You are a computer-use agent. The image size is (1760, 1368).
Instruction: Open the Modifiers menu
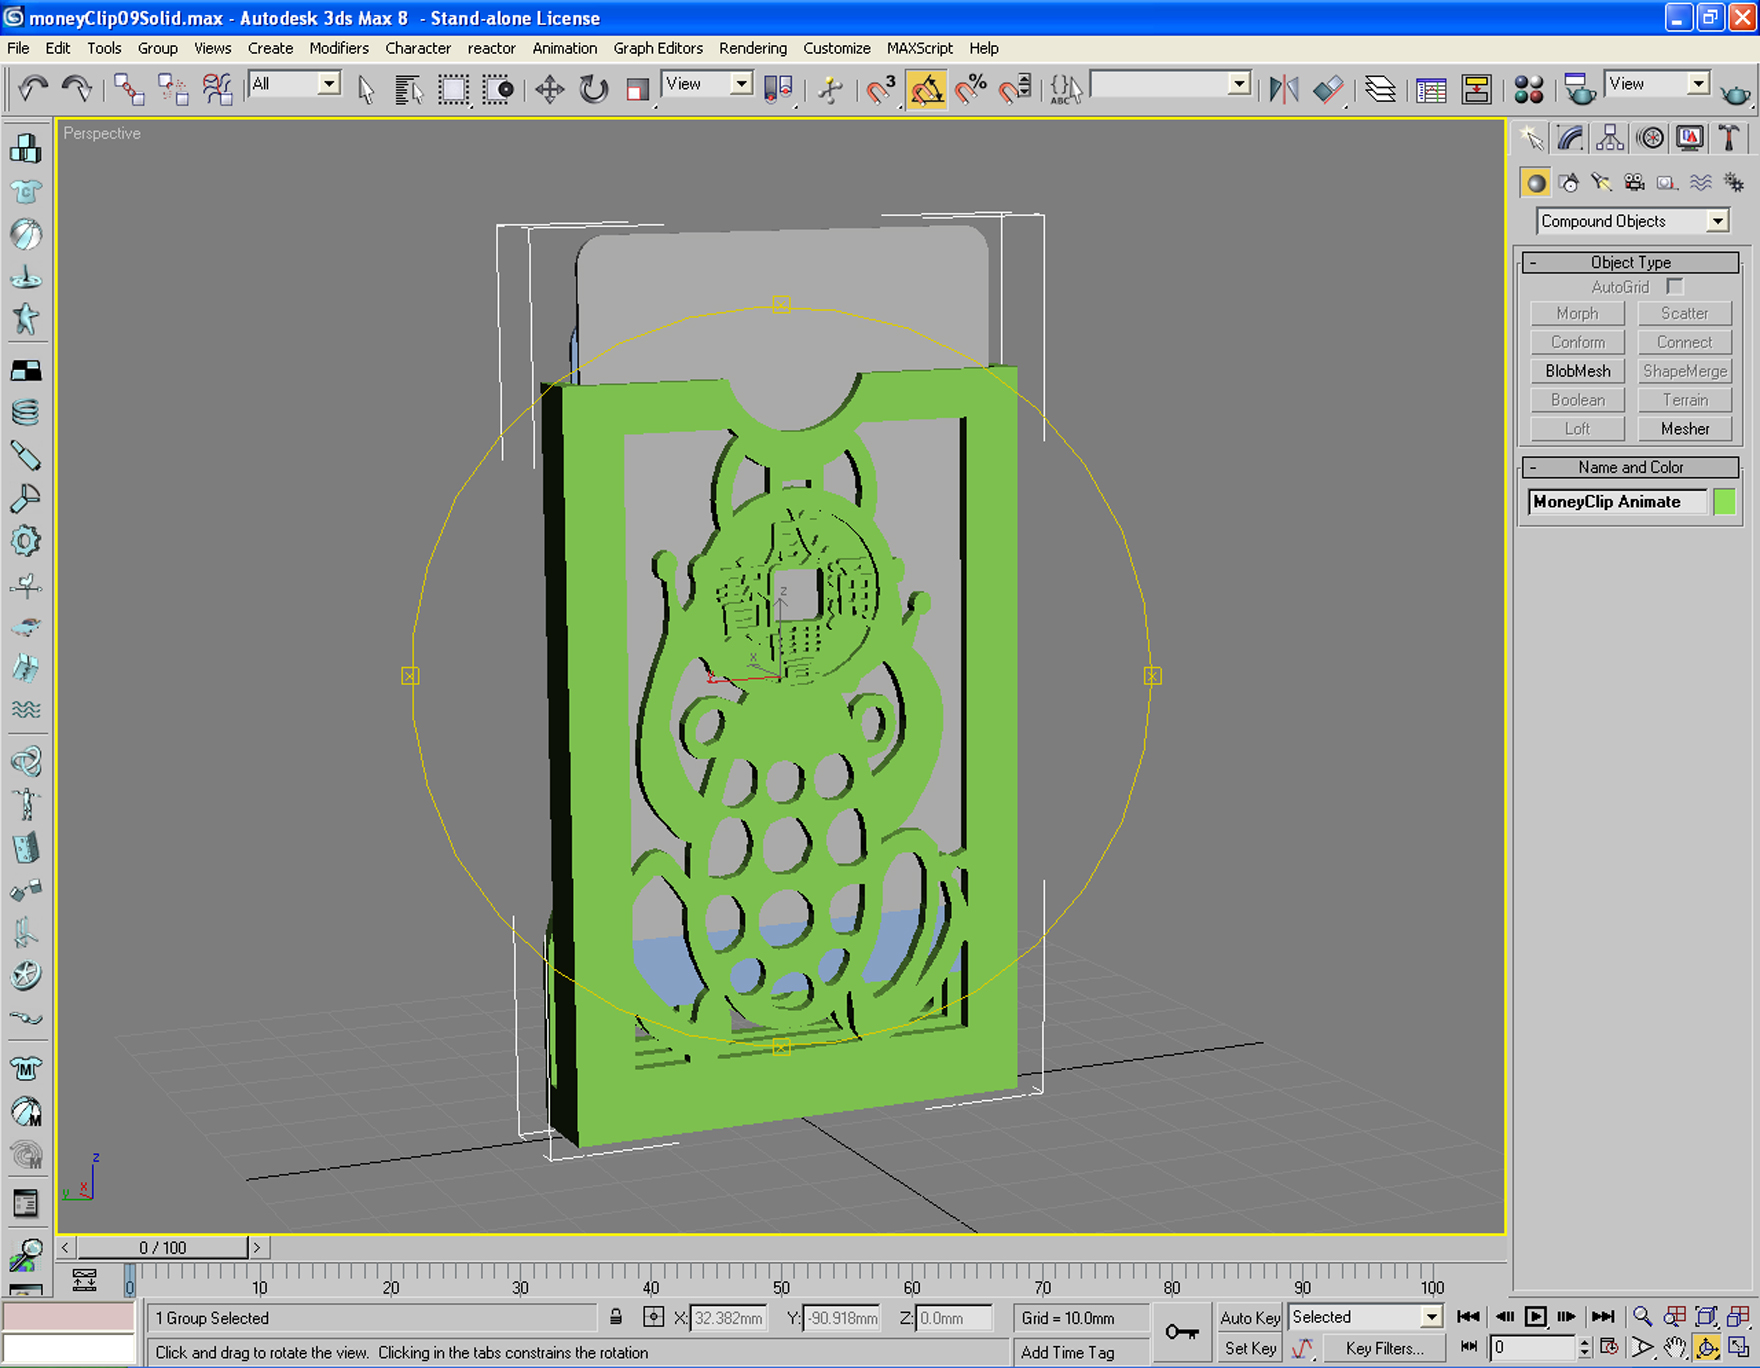pos(339,48)
